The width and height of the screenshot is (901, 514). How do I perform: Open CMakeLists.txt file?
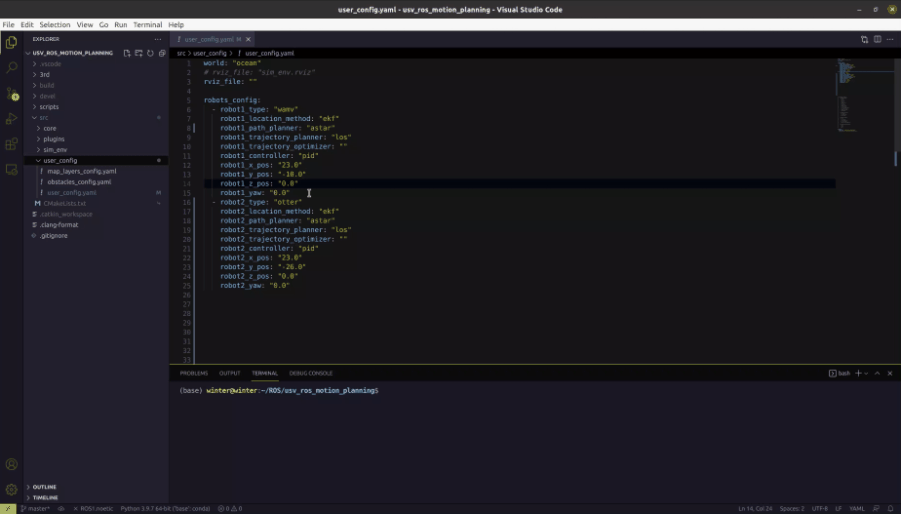click(64, 203)
